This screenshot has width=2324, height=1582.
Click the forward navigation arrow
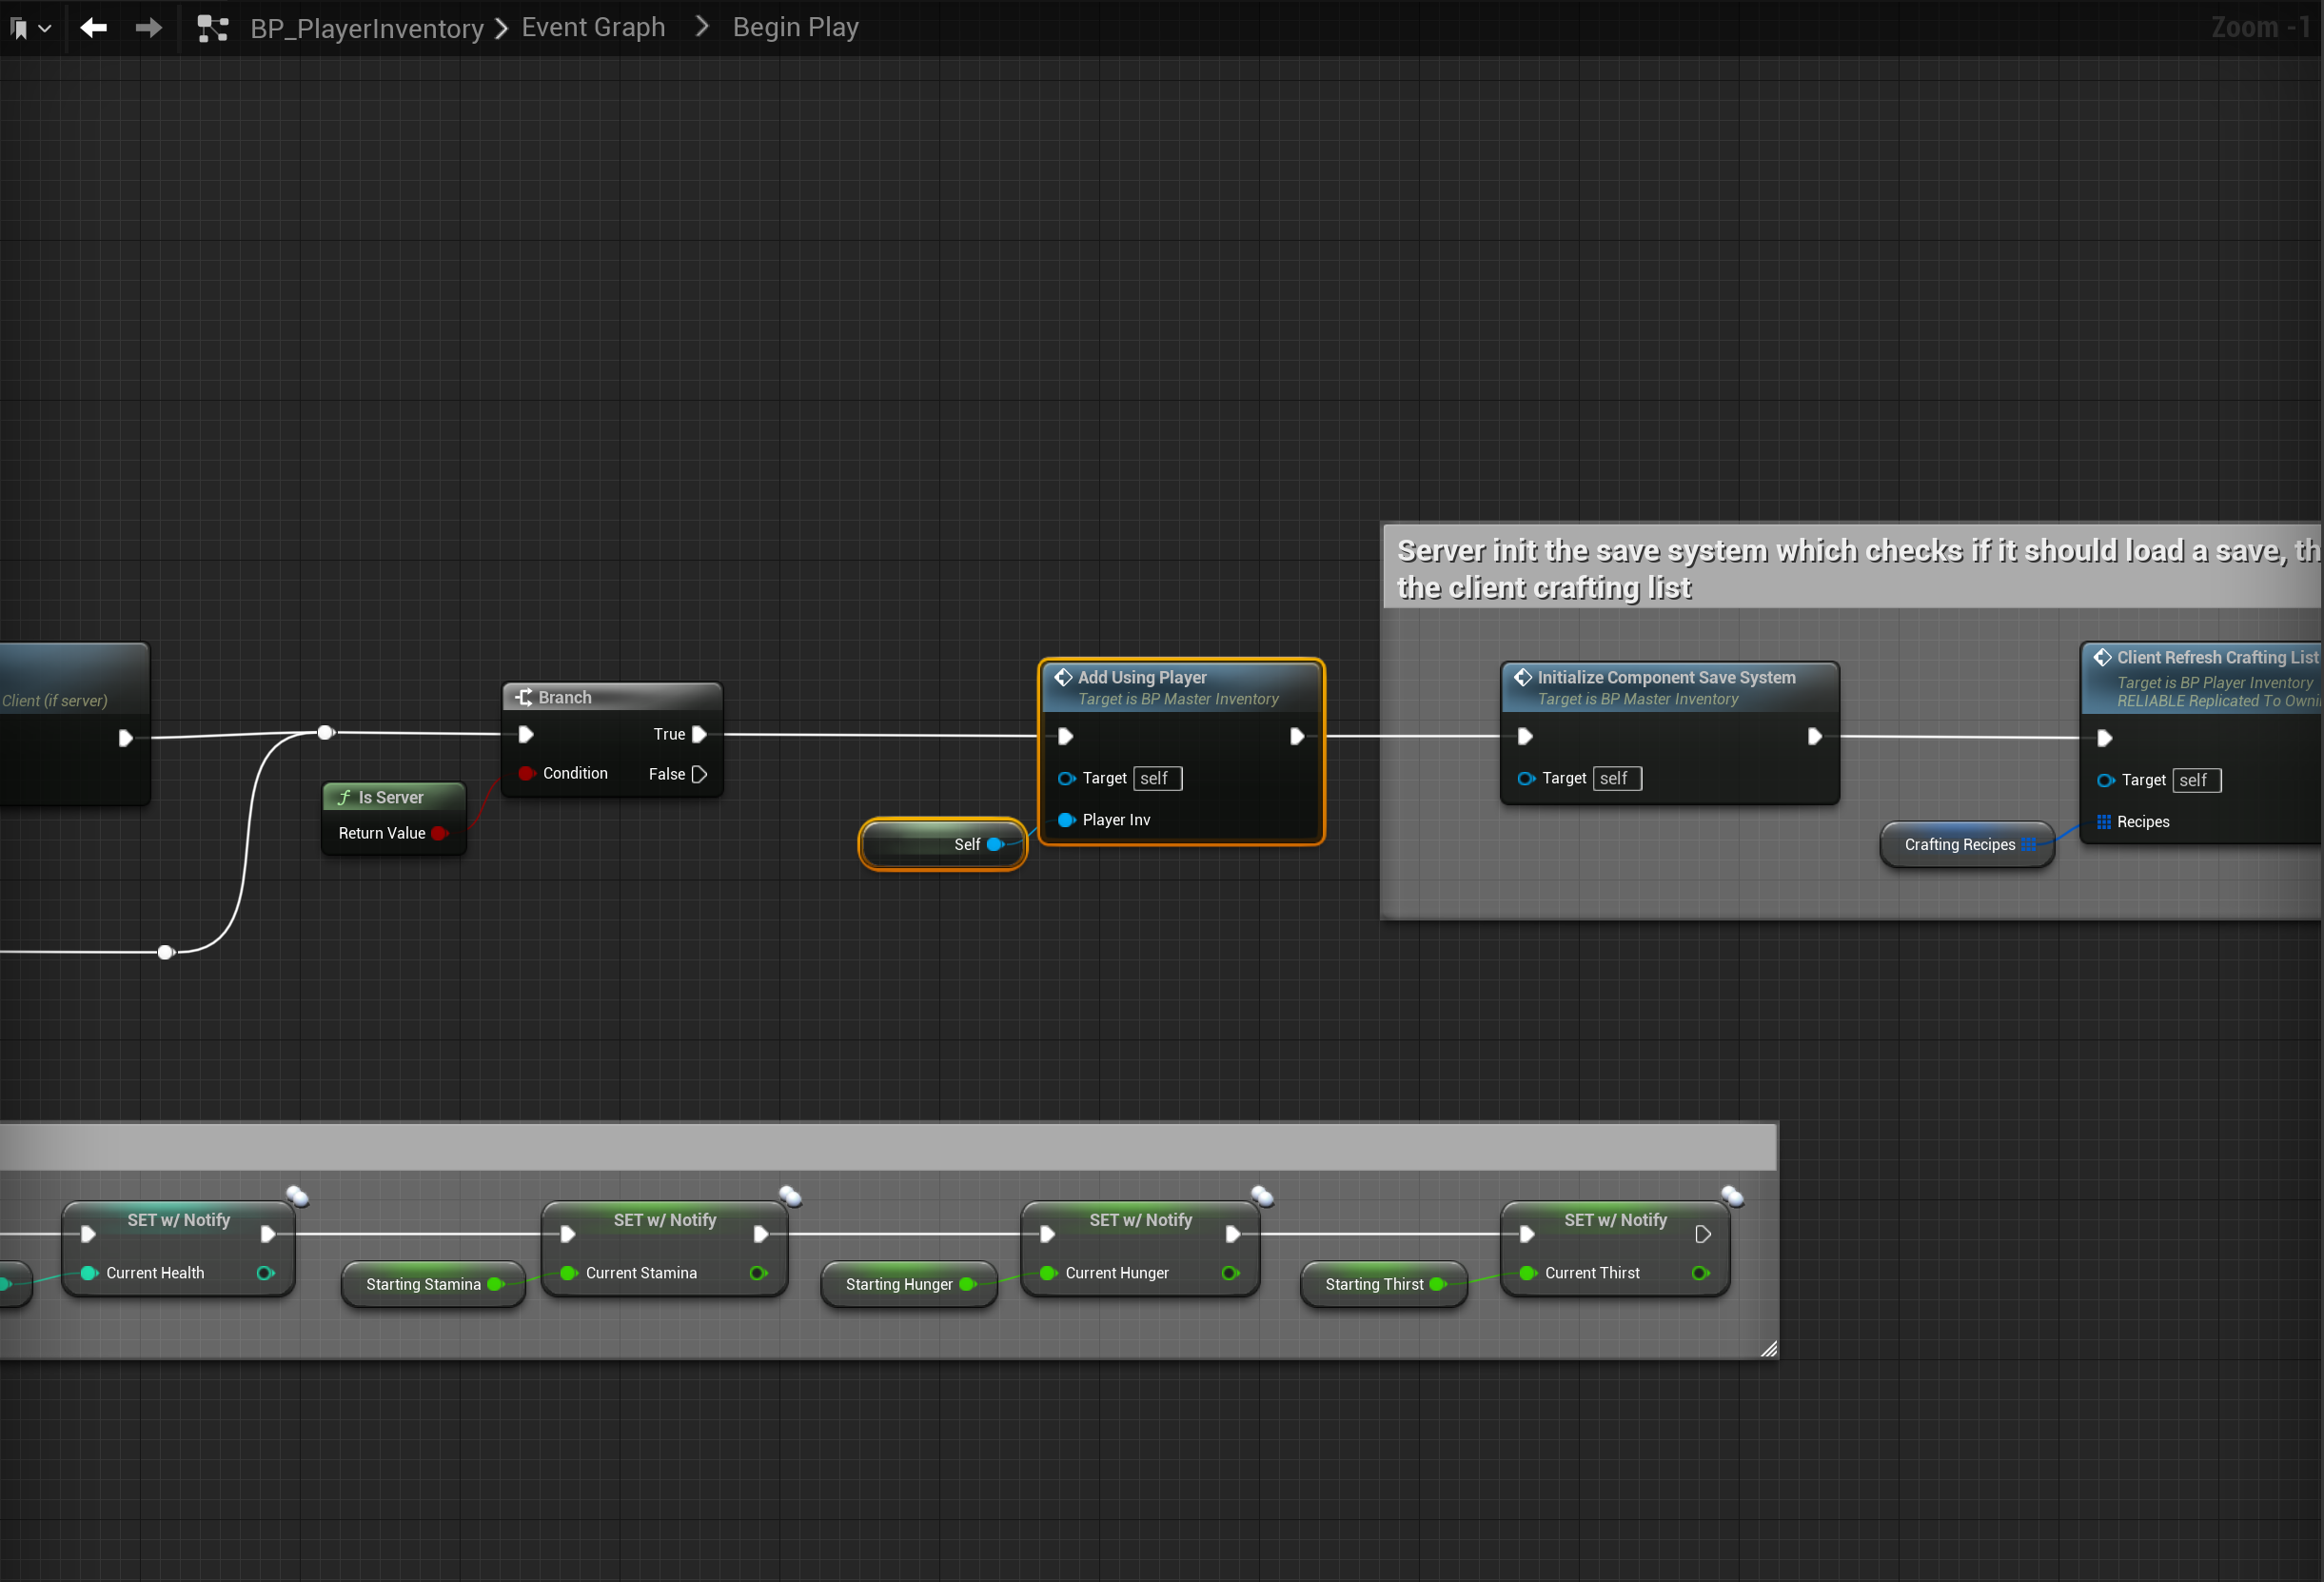pos(148,28)
